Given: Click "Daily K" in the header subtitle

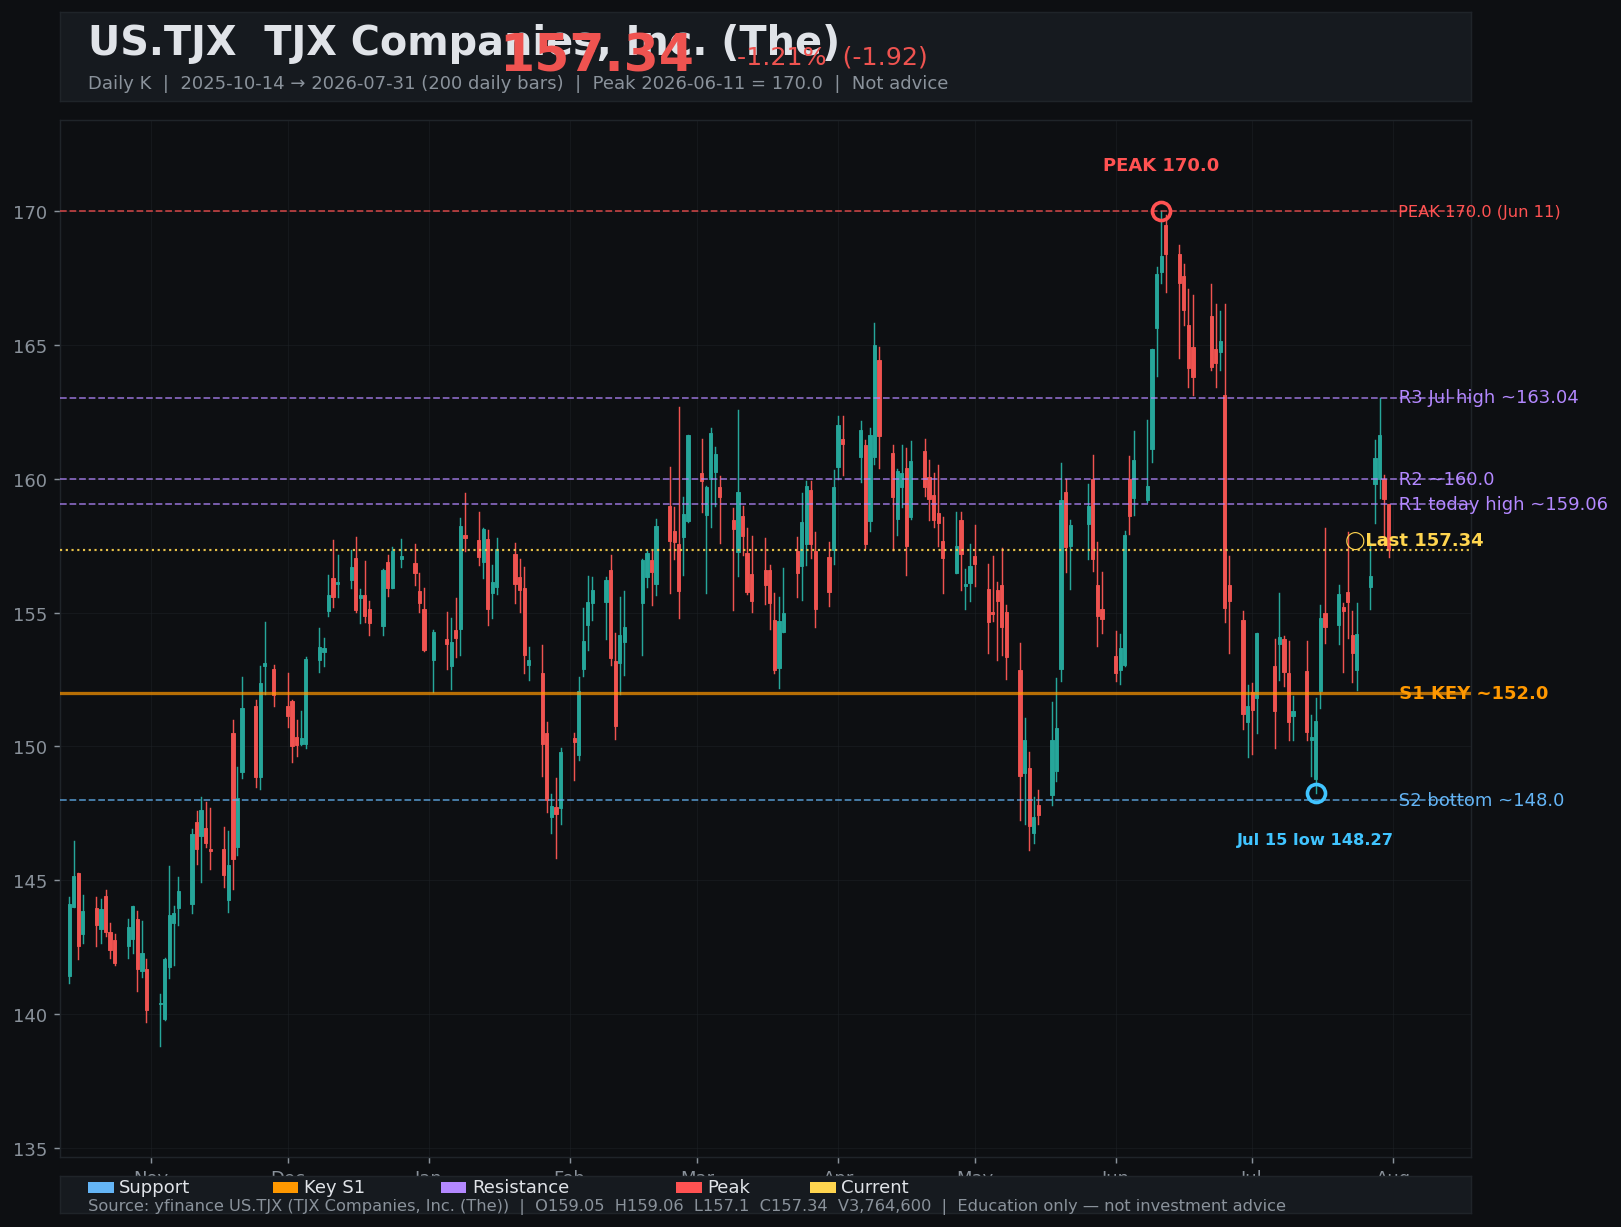Looking at the screenshot, I should (119, 83).
